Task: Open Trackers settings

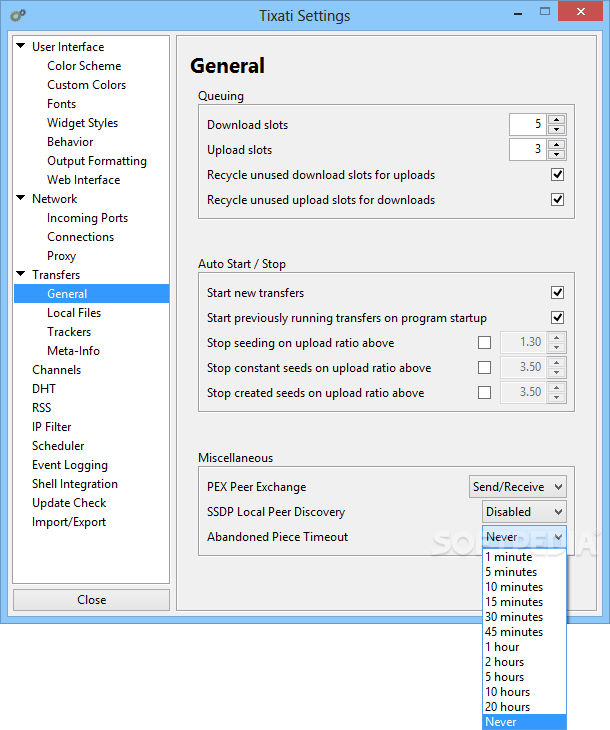Action: tap(69, 331)
